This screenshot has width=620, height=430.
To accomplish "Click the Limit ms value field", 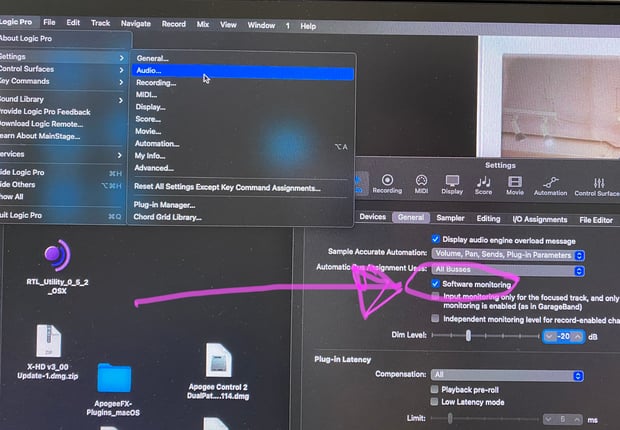I will click(563, 419).
